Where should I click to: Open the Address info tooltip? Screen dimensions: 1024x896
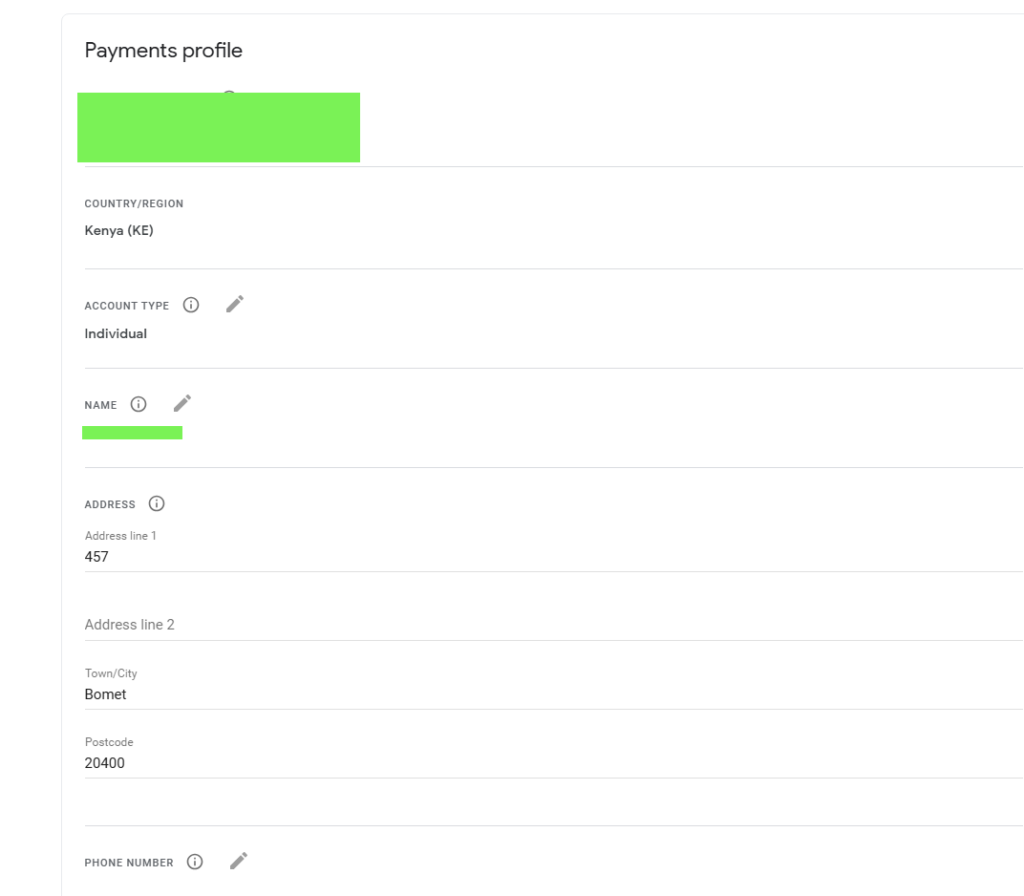point(156,504)
